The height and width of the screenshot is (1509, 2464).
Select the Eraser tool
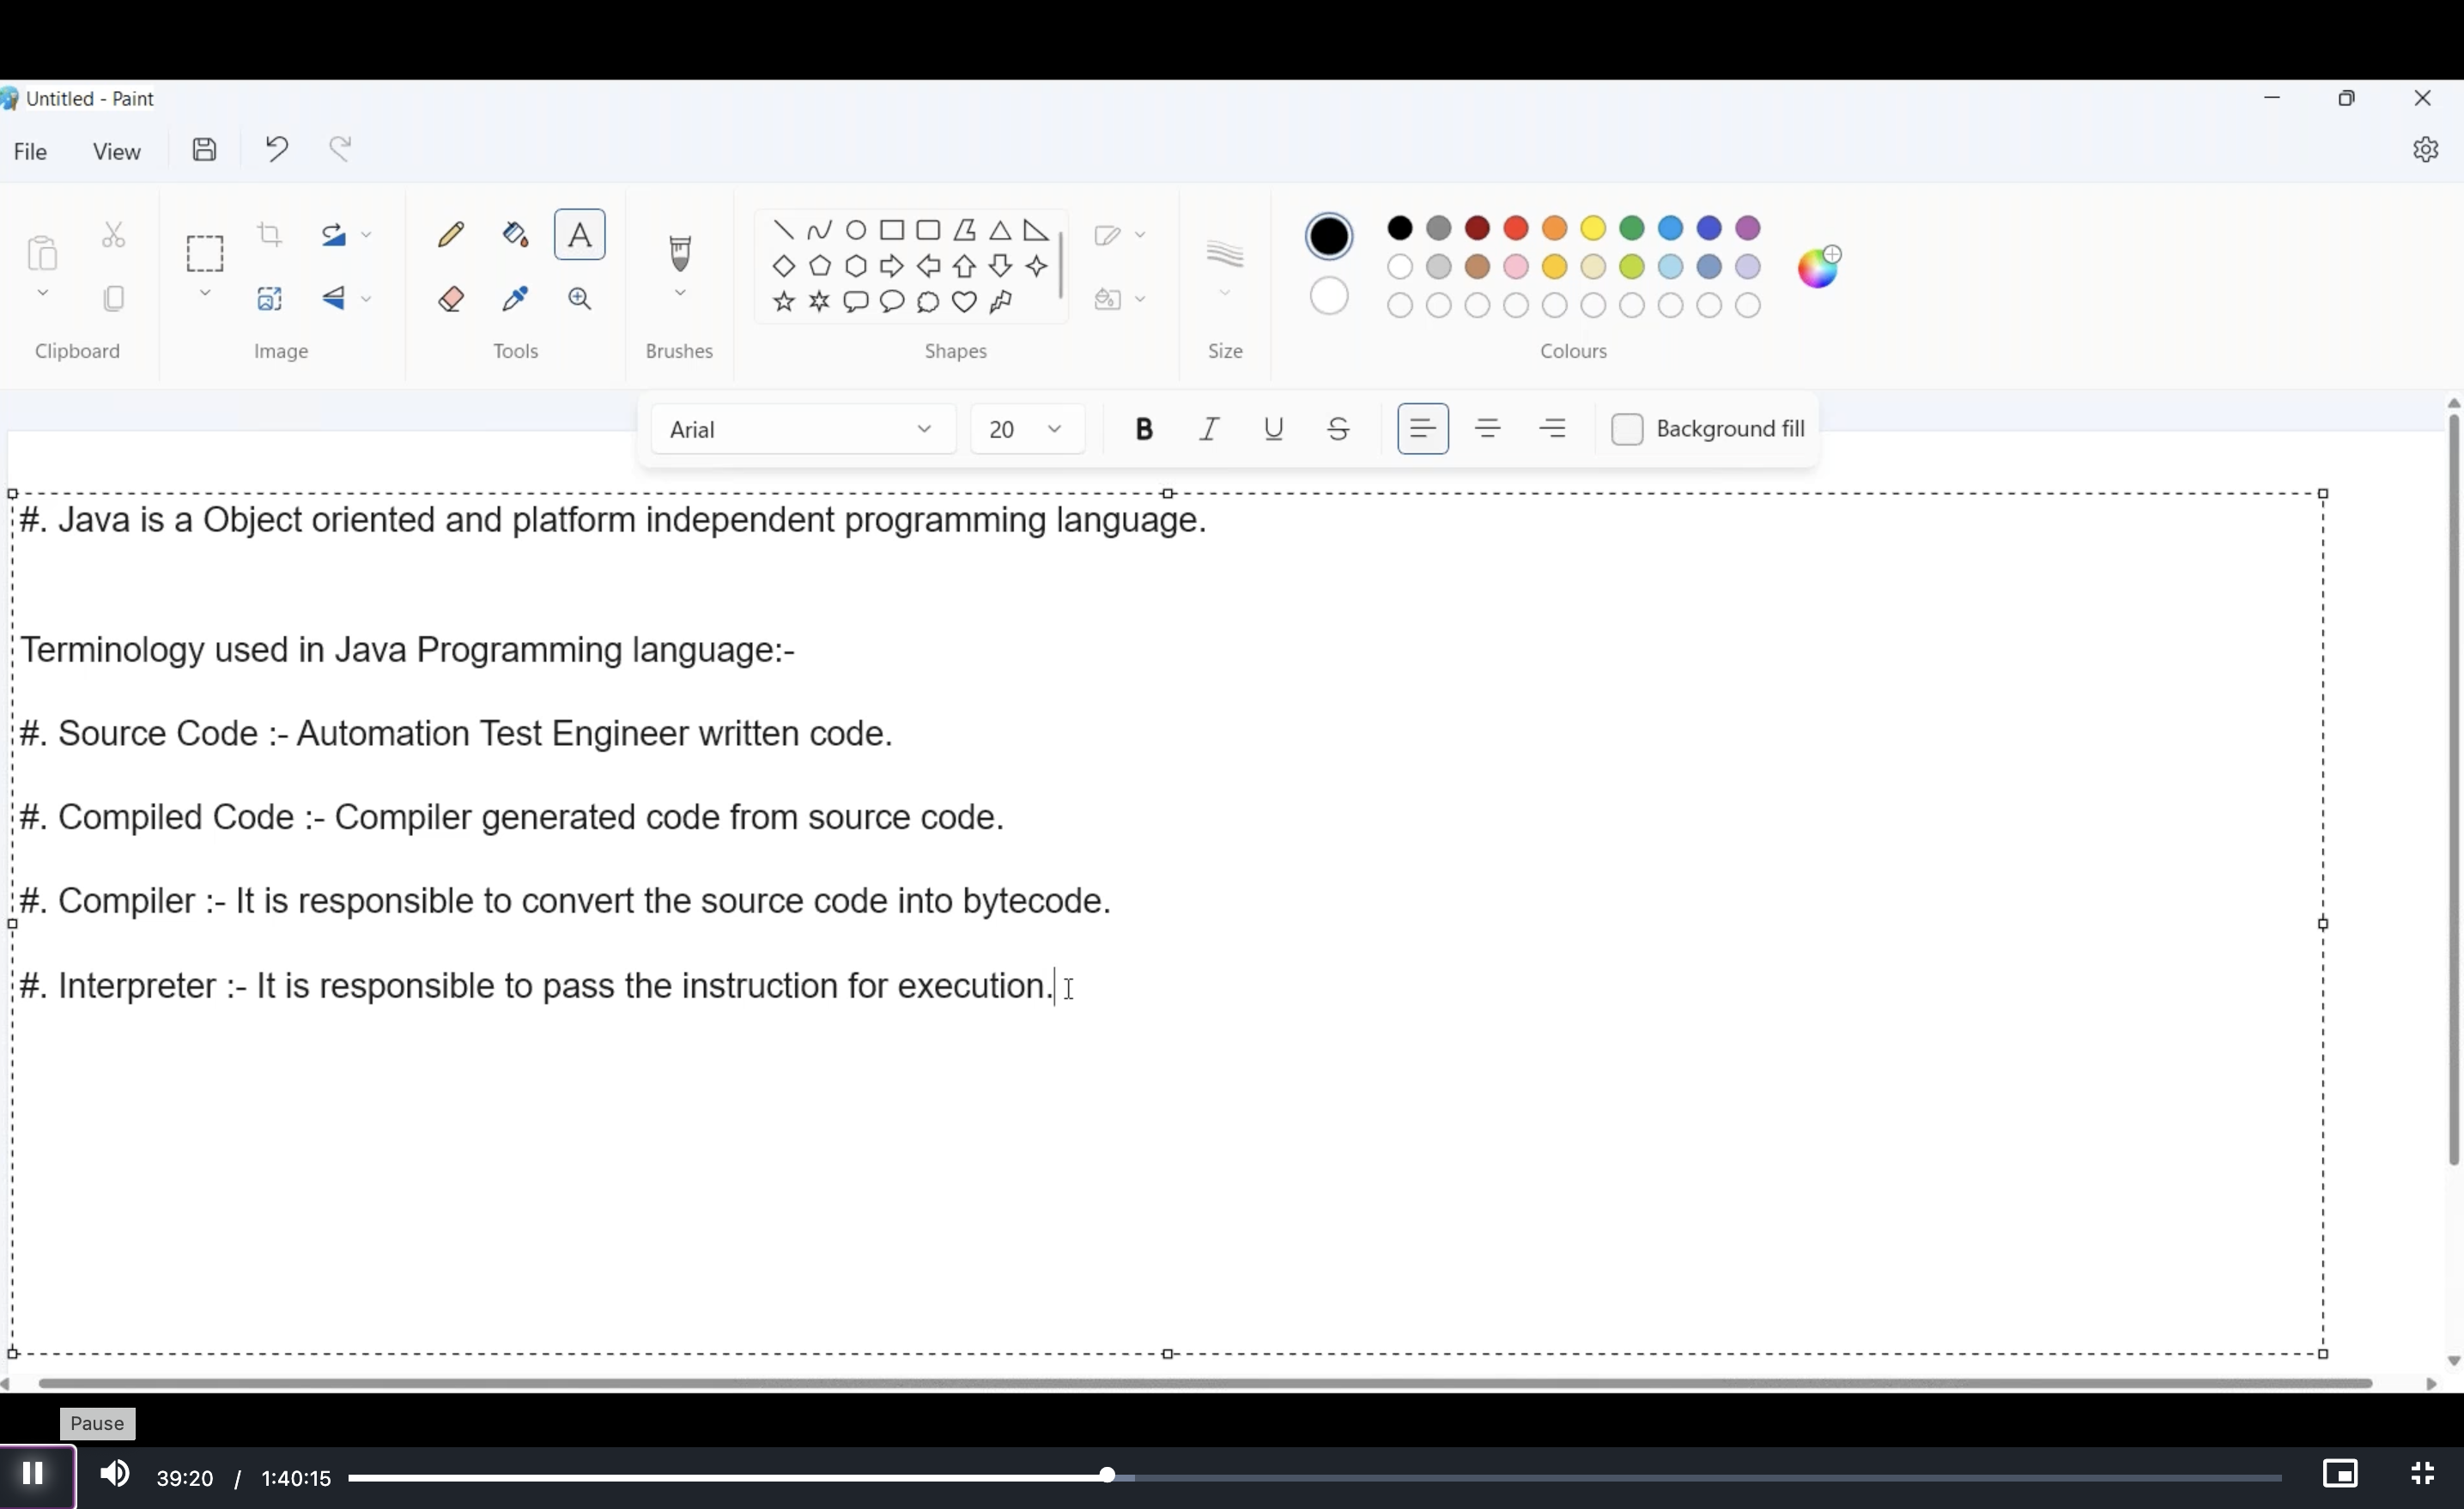pyautogui.click(x=451, y=297)
